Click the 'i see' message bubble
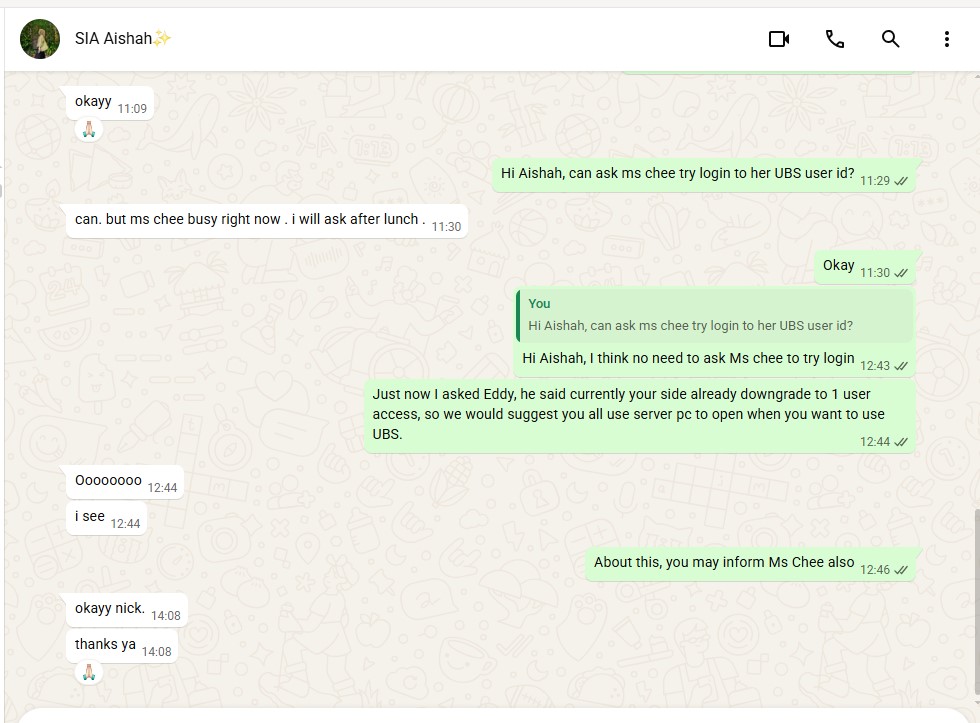980x723 pixels. [x=106, y=518]
